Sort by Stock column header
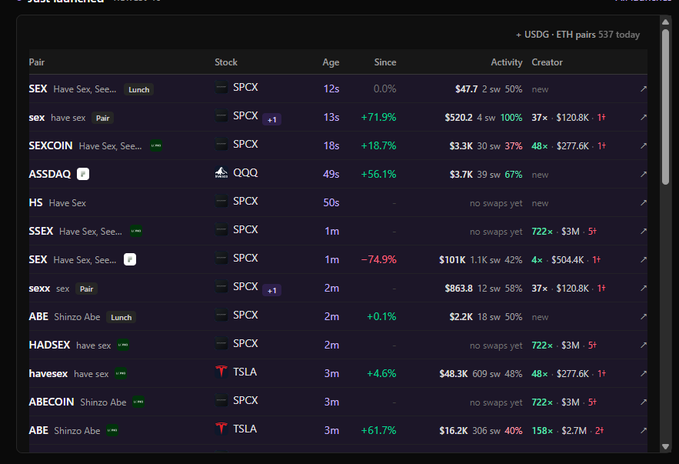679x464 pixels. [x=226, y=62]
